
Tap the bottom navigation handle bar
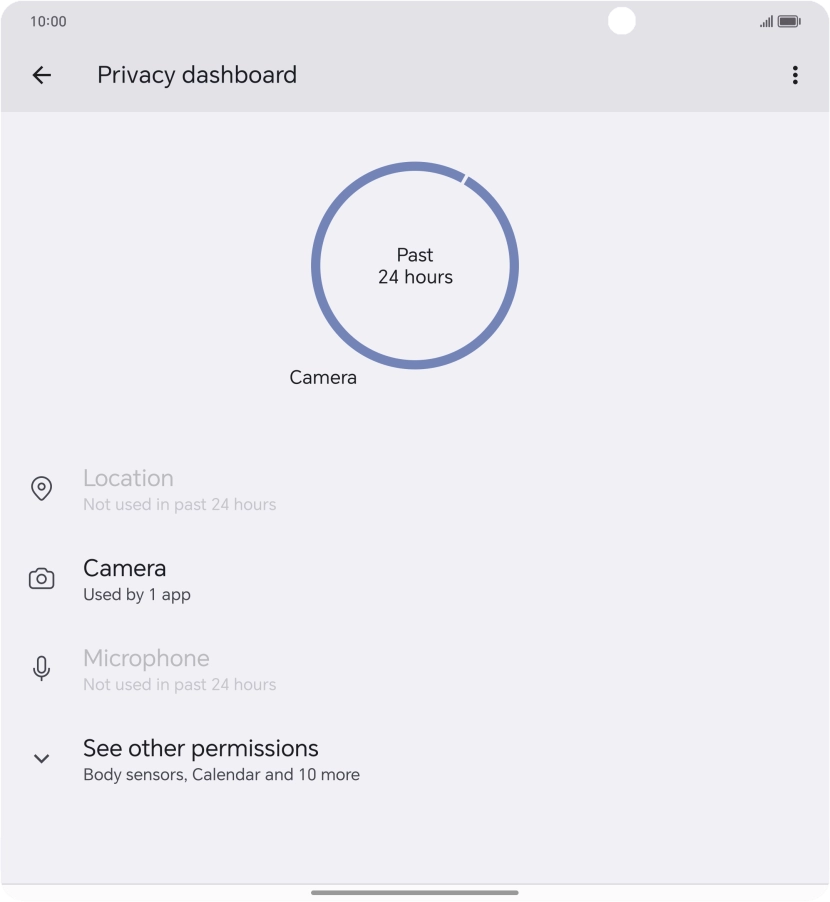coord(415,892)
